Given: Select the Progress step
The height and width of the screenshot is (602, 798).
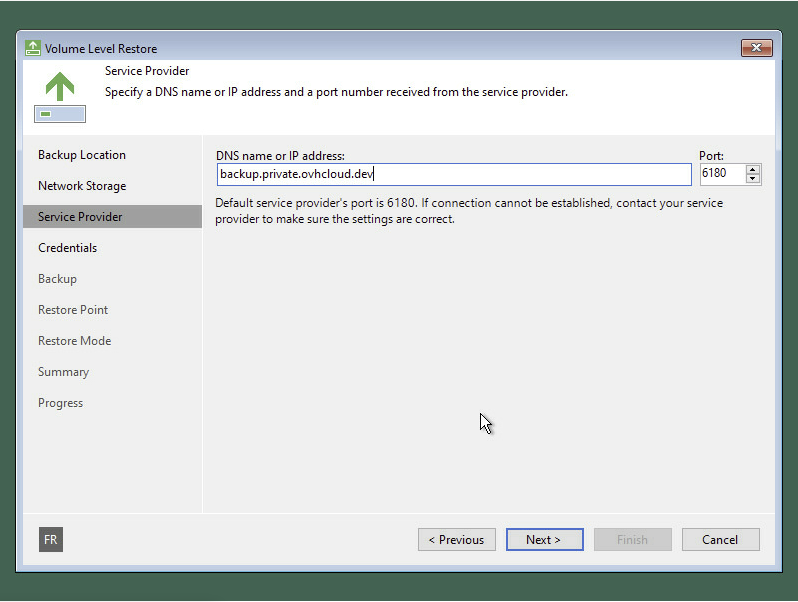Looking at the screenshot, I should pyautogui.click(x=60, y=403).
